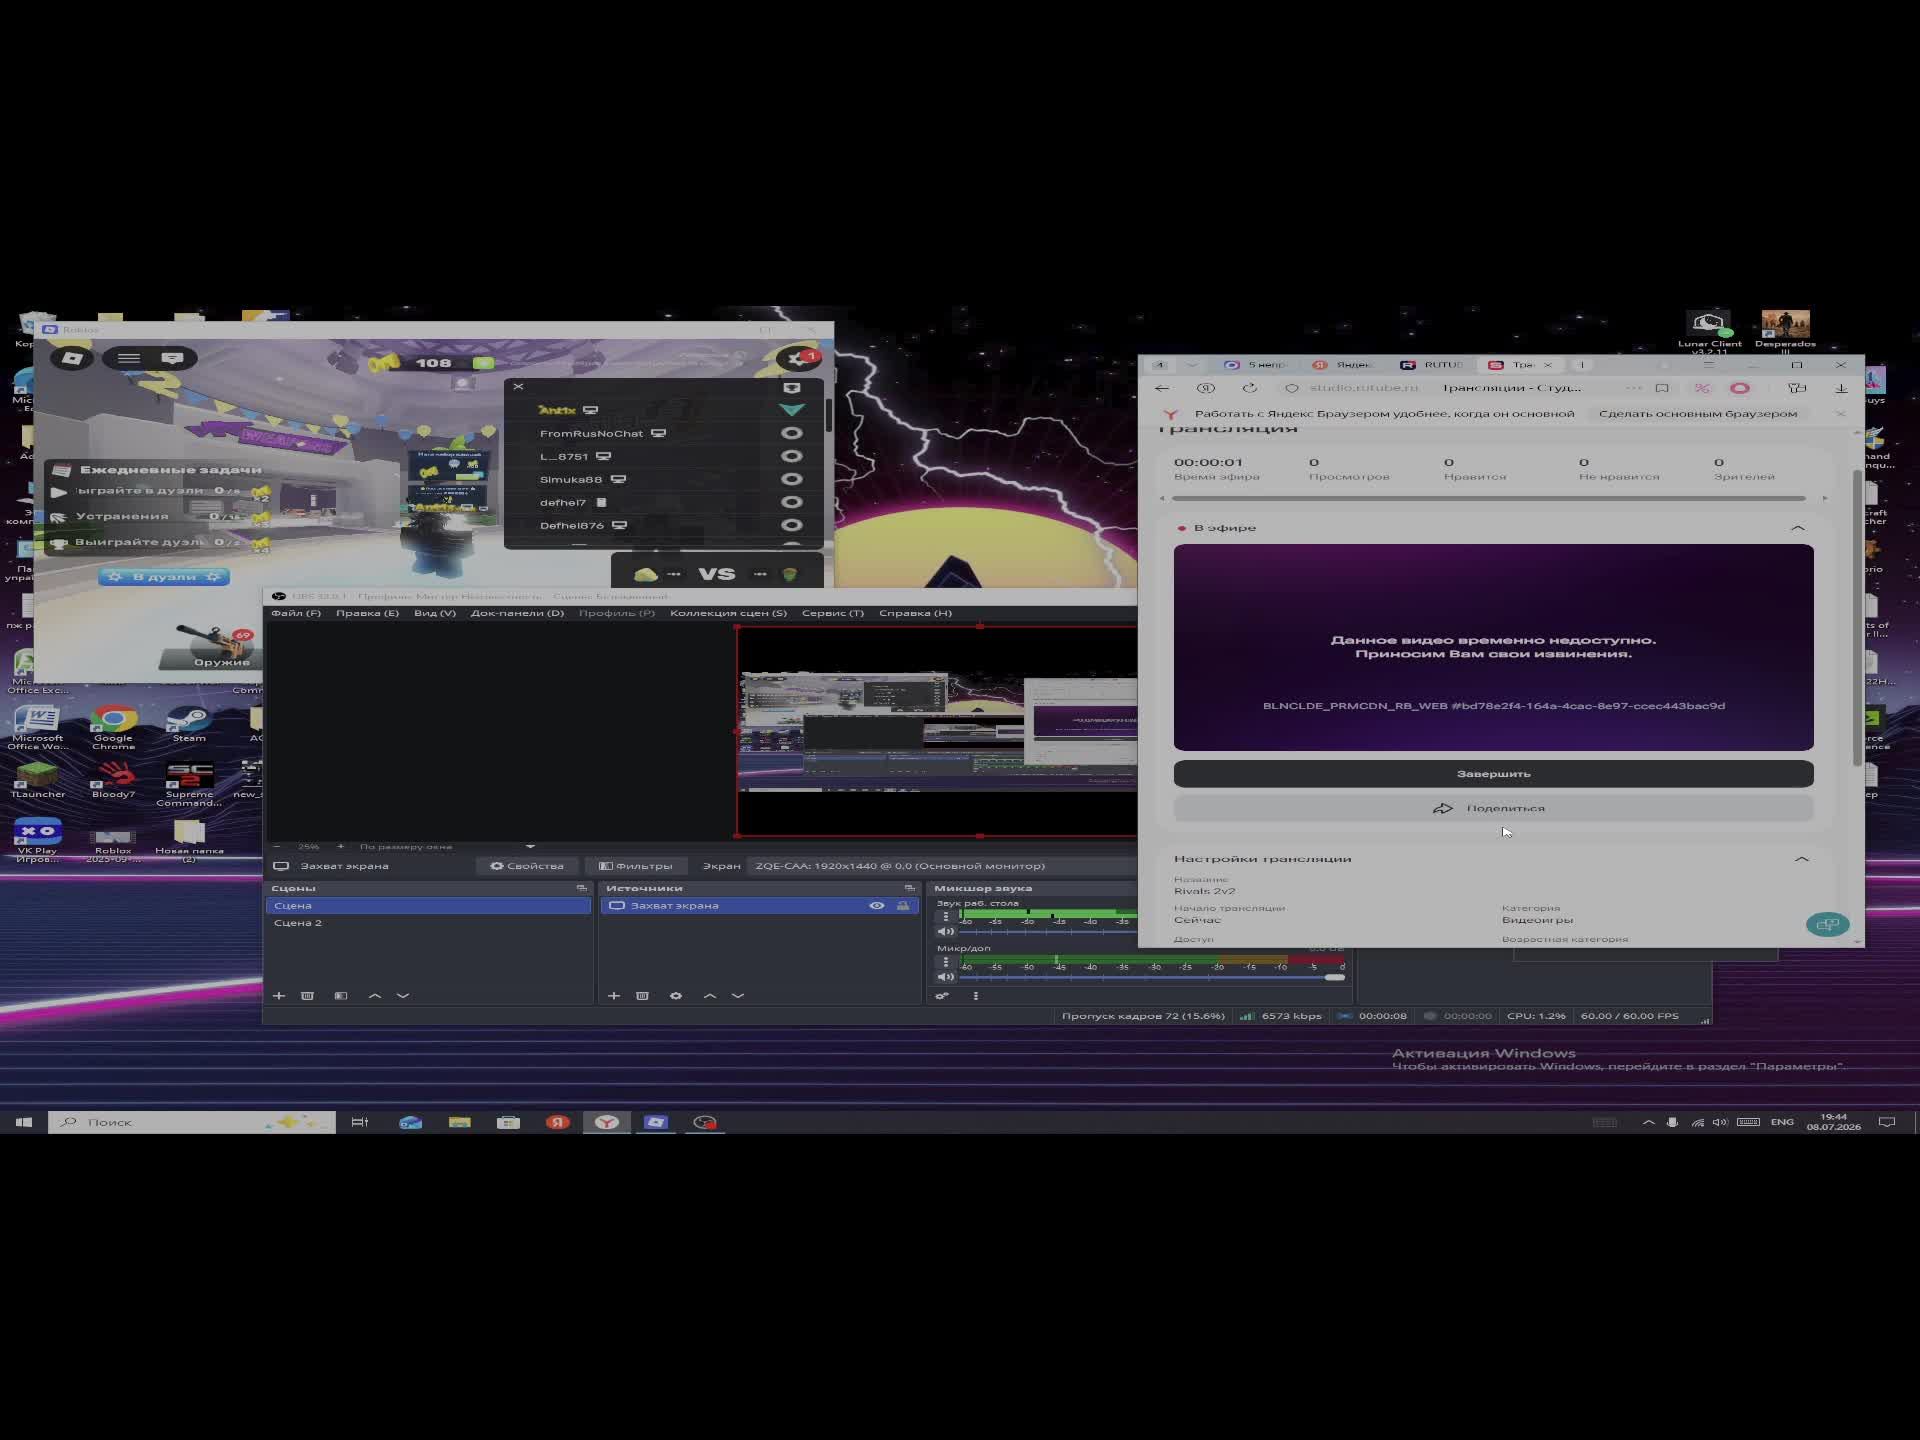Add a new scene in OBS Scenes panel

[x=279, y=995]
